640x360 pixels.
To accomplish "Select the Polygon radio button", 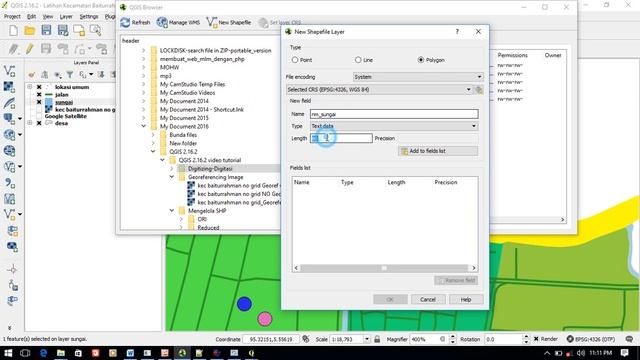I will point(421,60).
